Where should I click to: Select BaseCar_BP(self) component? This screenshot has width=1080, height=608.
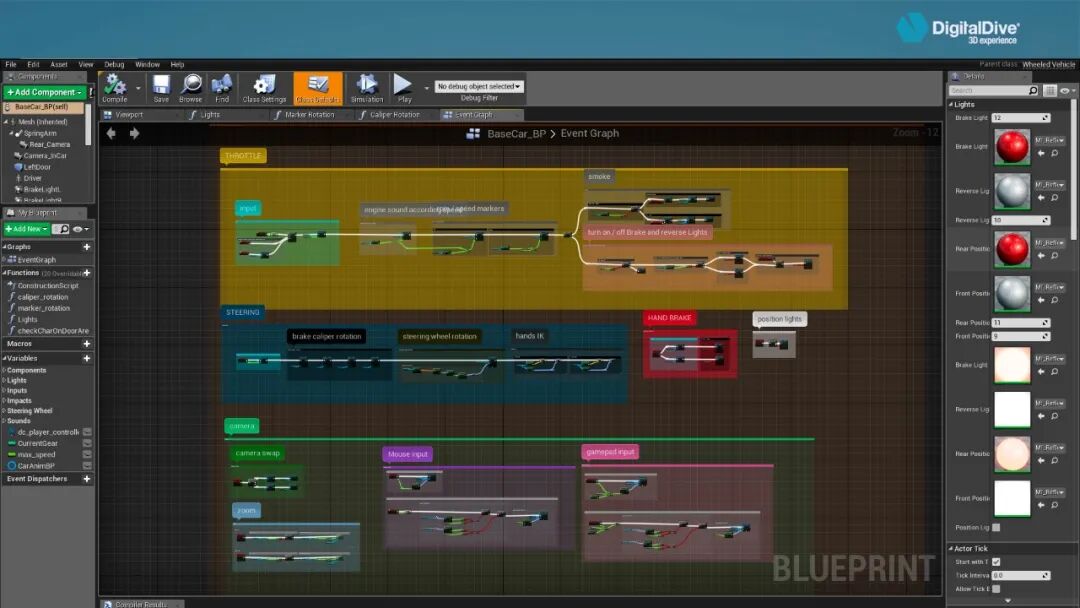tap(43, 107)
